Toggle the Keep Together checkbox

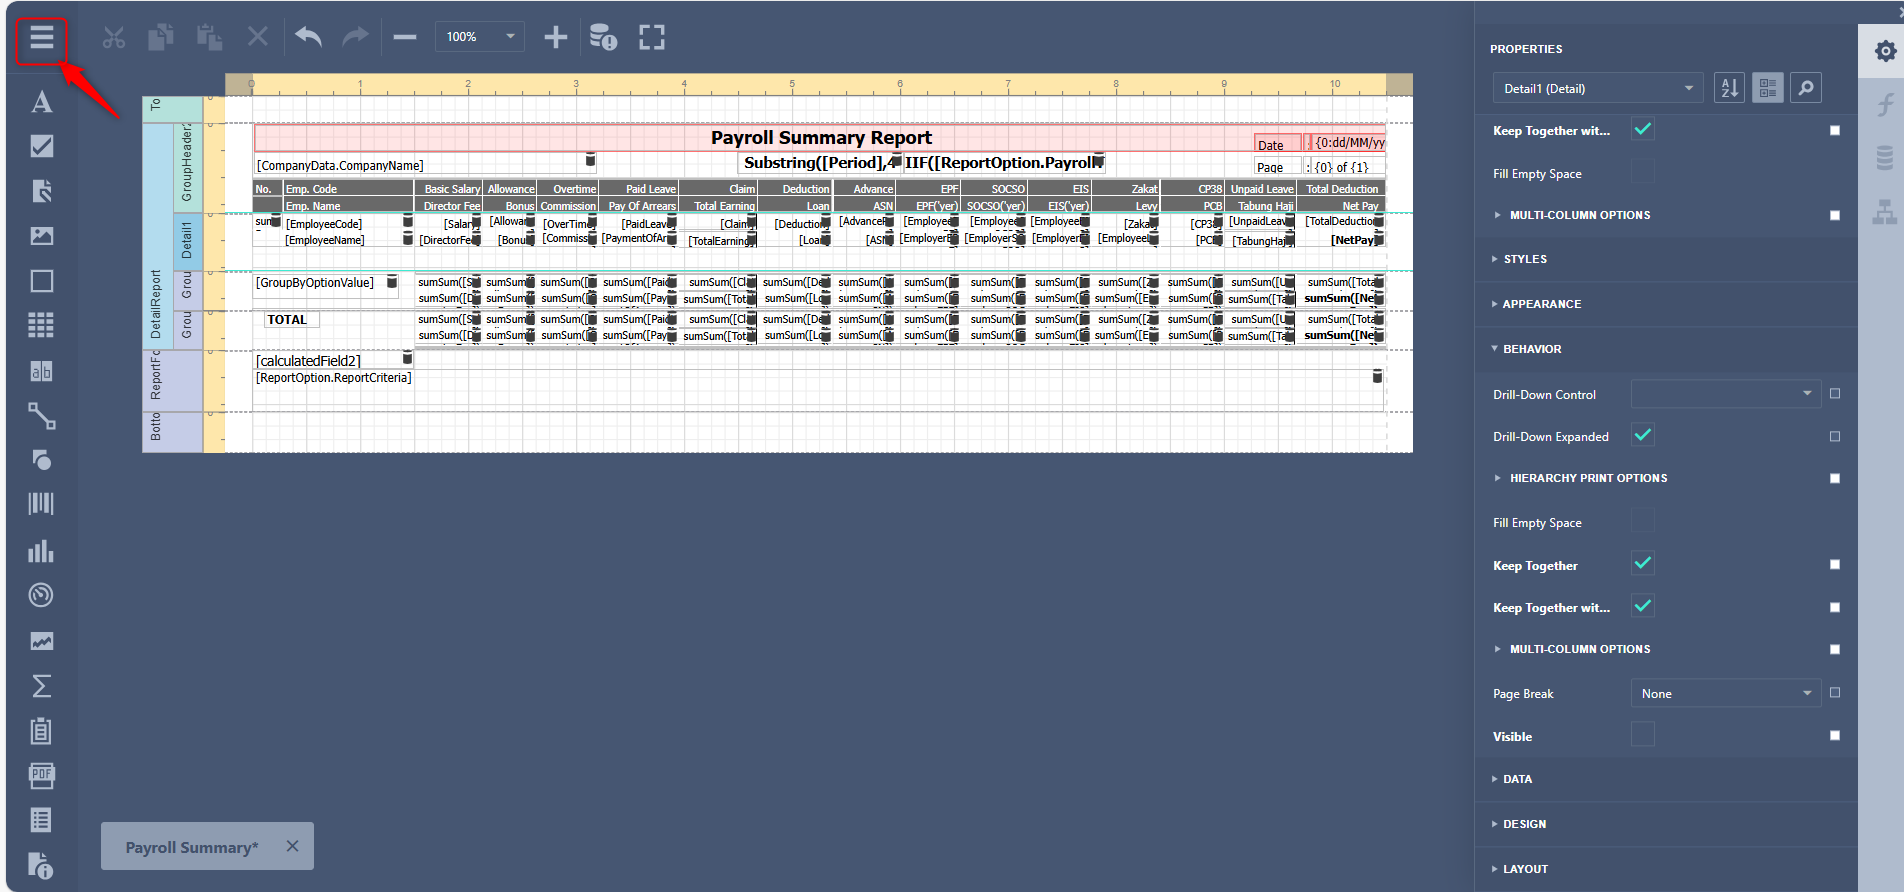(1642, 564)
